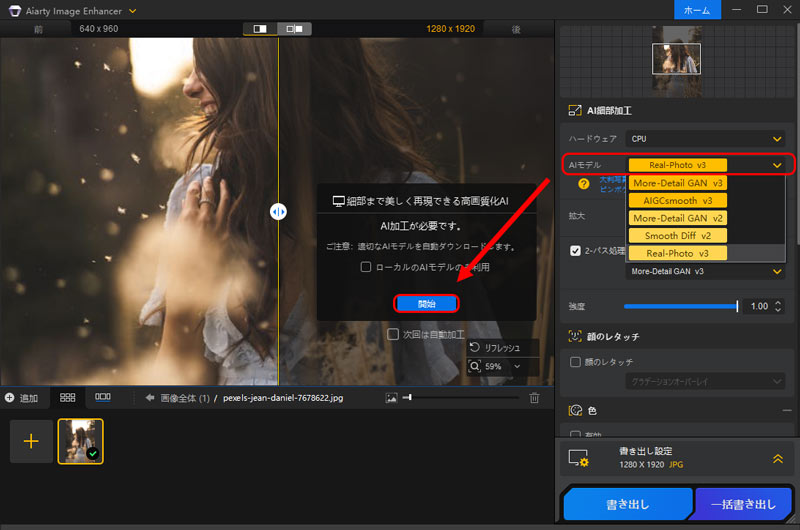
Task: Click the 前 before label tab
Action: 38,29
